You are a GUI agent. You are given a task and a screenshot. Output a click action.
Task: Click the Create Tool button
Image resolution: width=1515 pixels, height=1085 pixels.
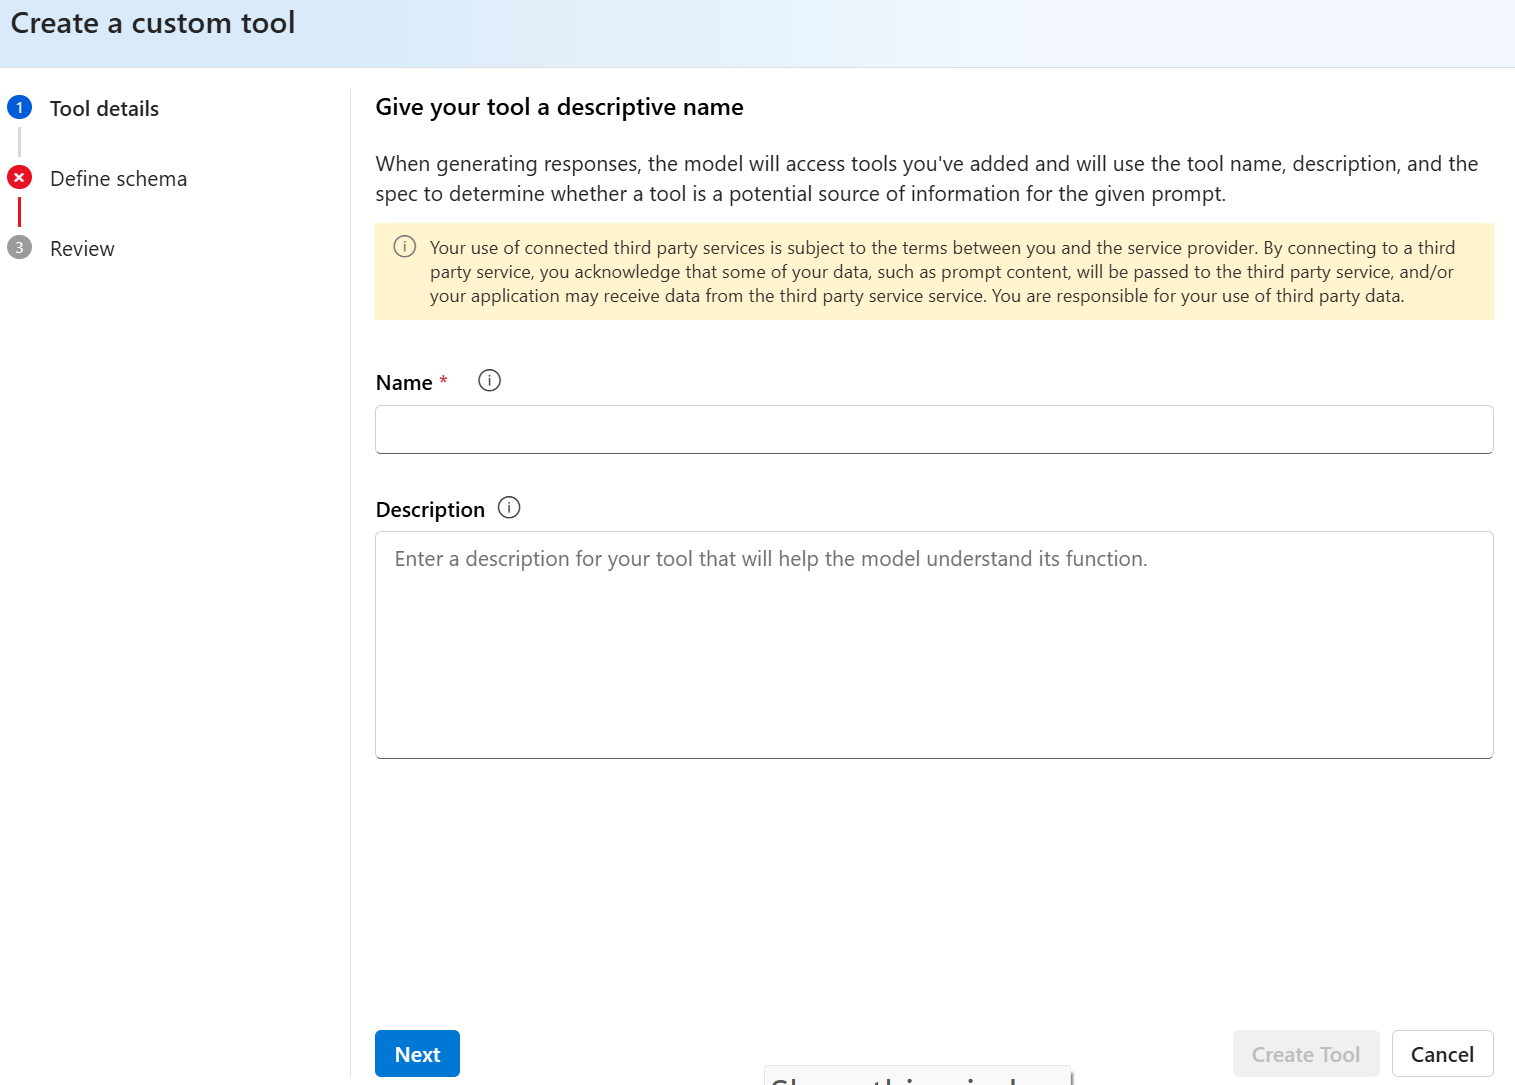[1305, 1054]
